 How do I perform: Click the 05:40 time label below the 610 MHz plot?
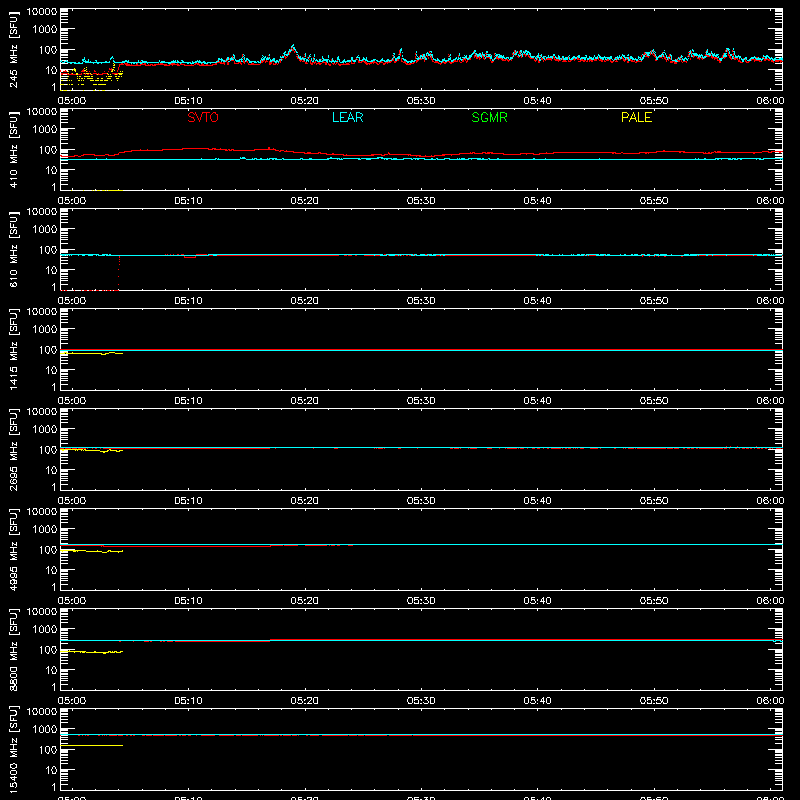tap(537, 301)
